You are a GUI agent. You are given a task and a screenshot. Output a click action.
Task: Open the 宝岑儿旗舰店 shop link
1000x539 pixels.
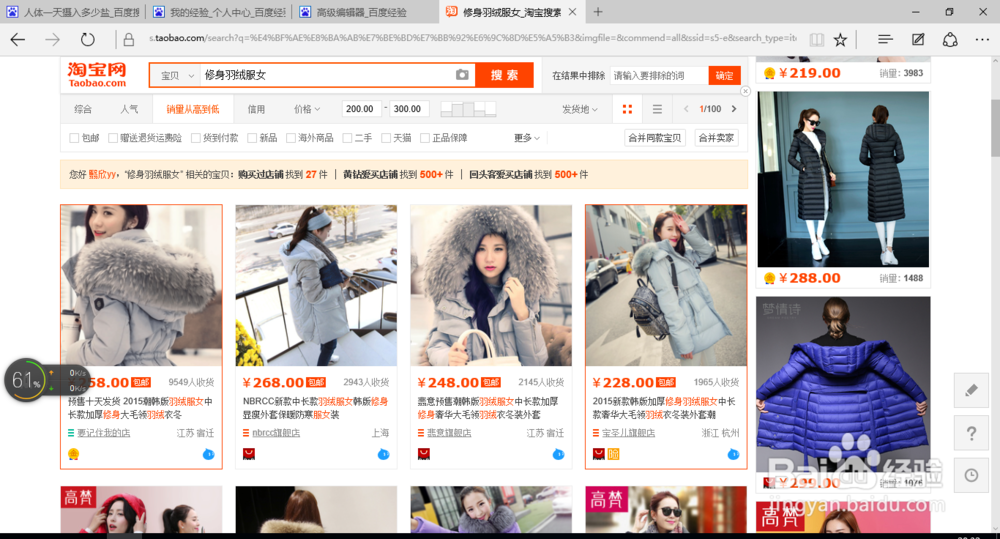(x=628, y=433)
